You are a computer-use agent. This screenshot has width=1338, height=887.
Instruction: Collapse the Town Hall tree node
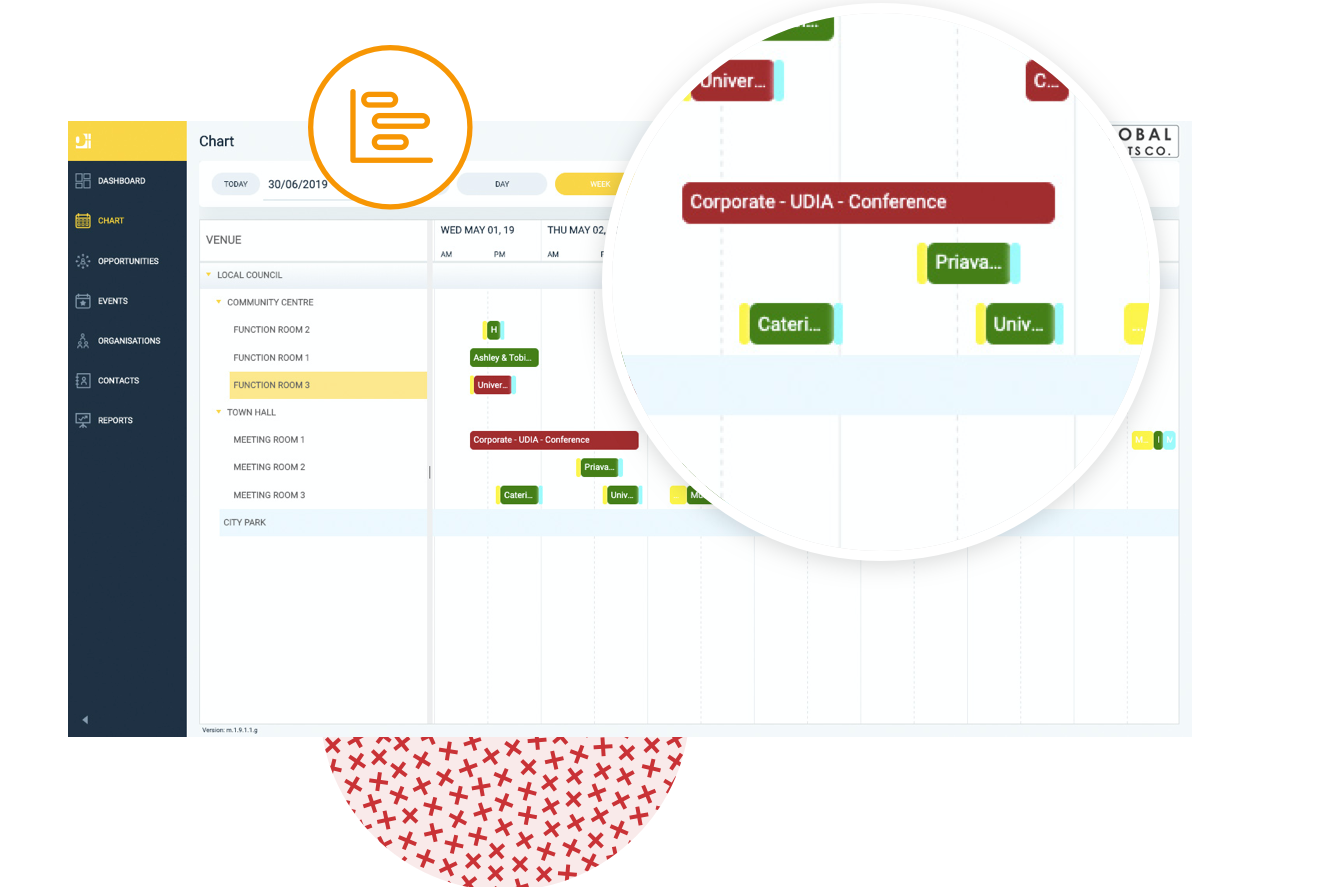pyautogui.click(x=219, y=412)
